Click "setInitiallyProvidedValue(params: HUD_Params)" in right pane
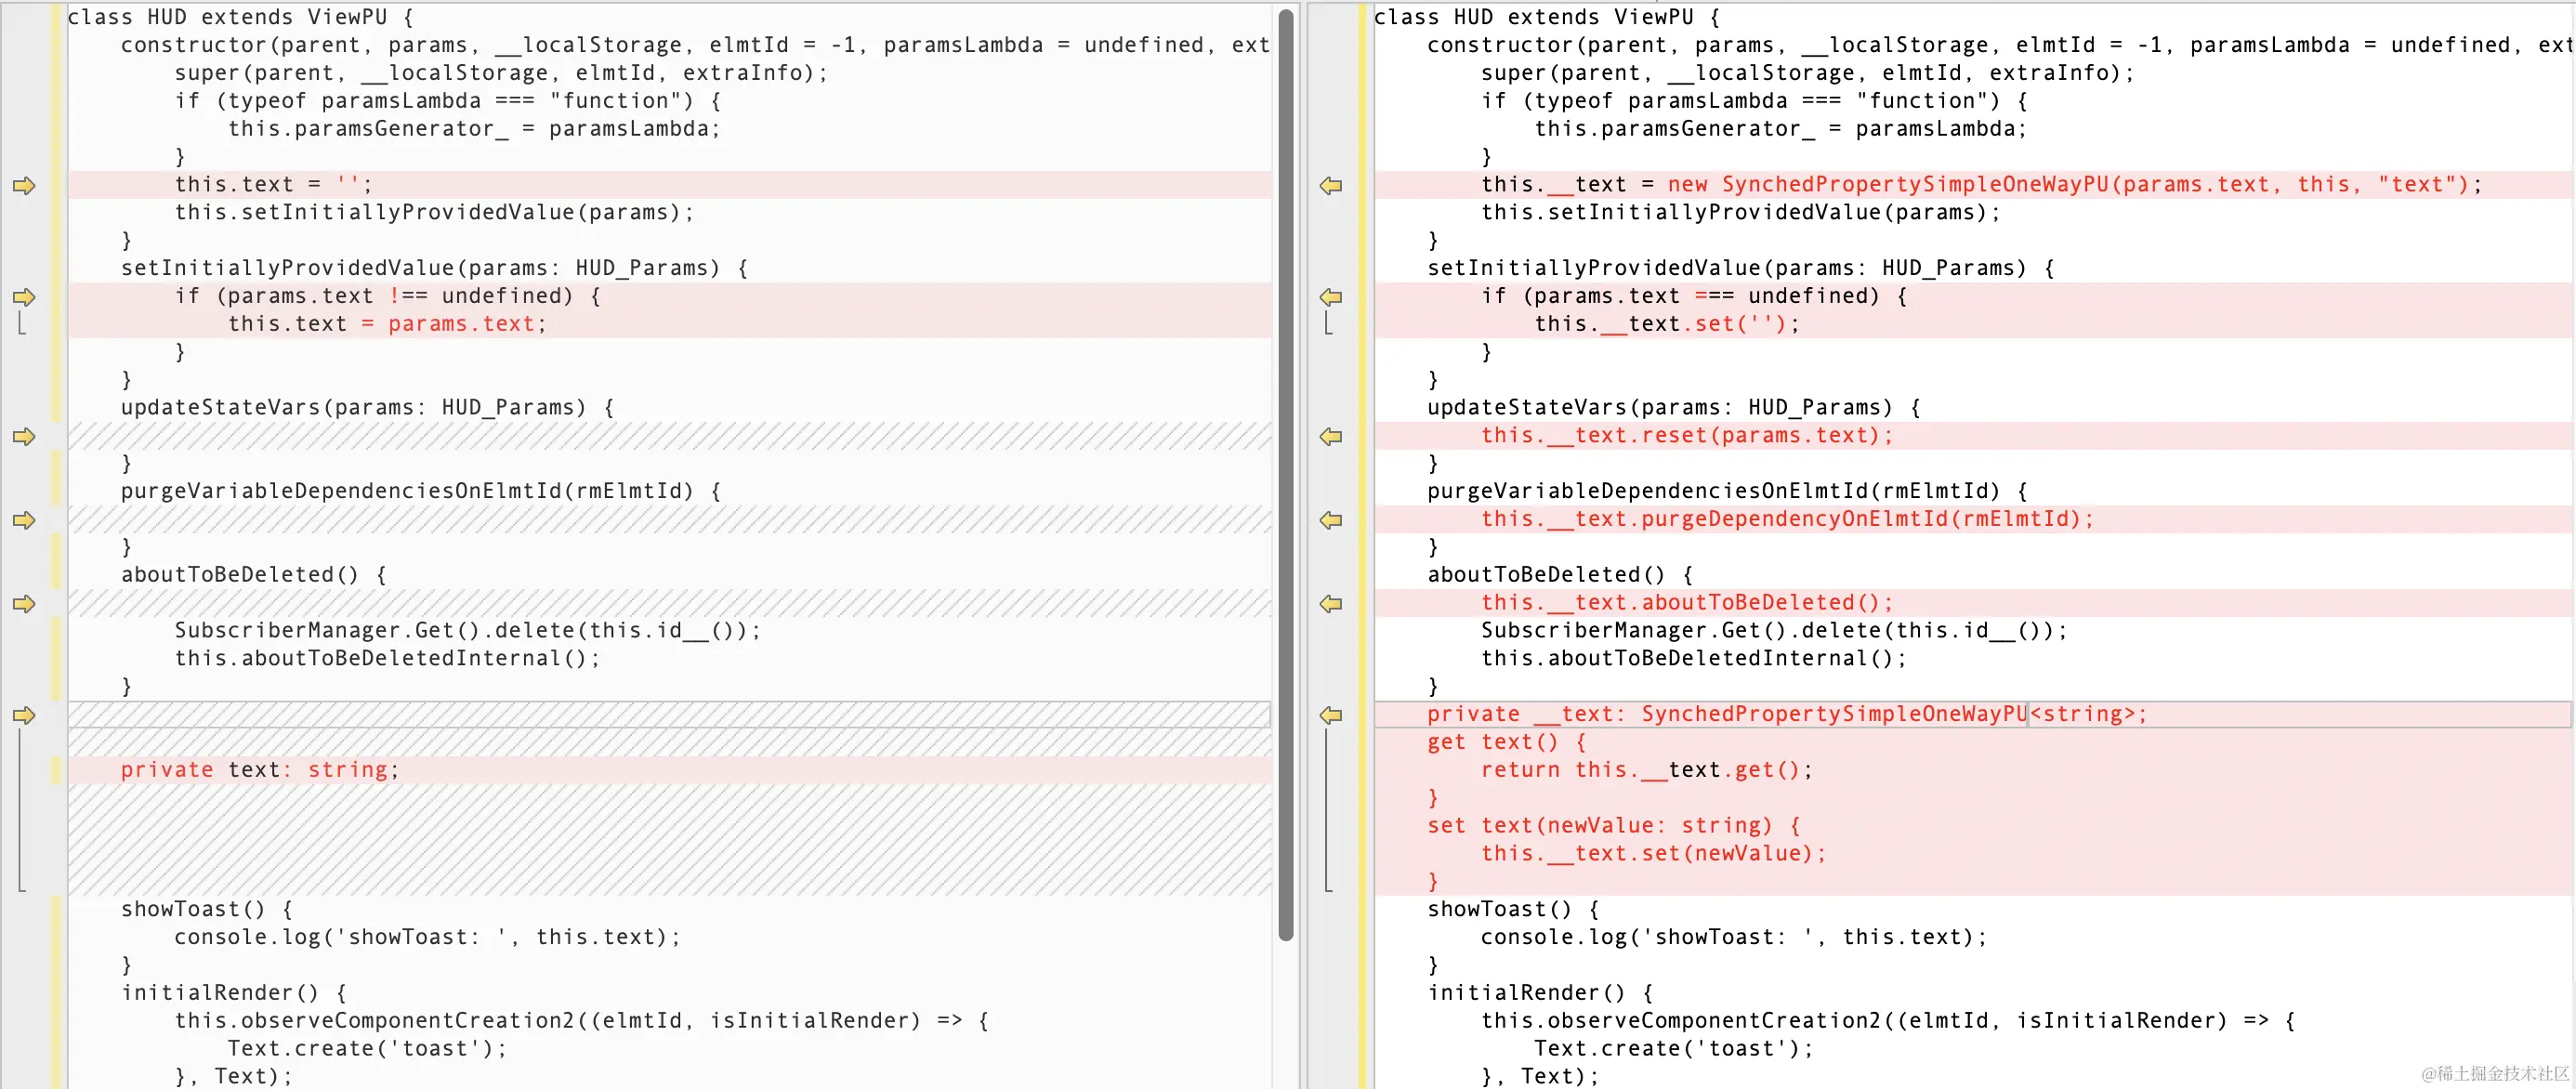Image resolution: width=2576 pixels, height=1089 pixels. tap(1741, 268)
